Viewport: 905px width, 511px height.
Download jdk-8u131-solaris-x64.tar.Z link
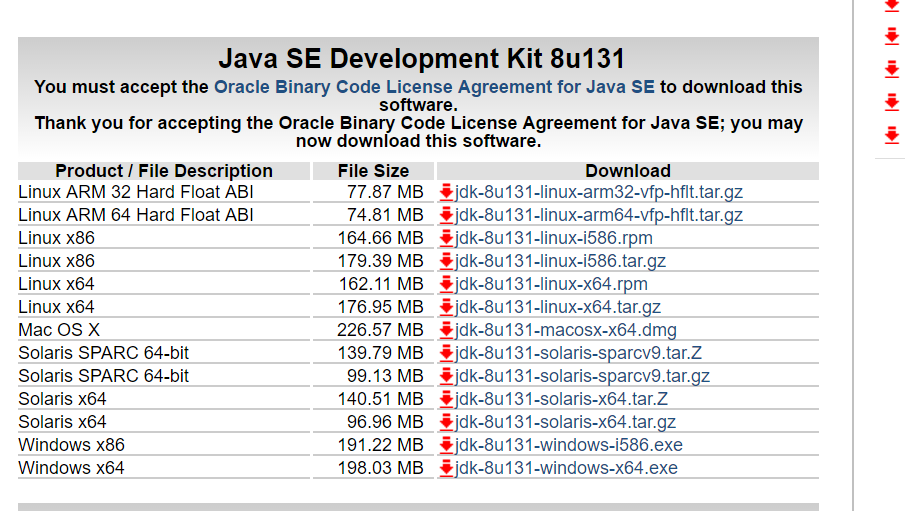562,399
